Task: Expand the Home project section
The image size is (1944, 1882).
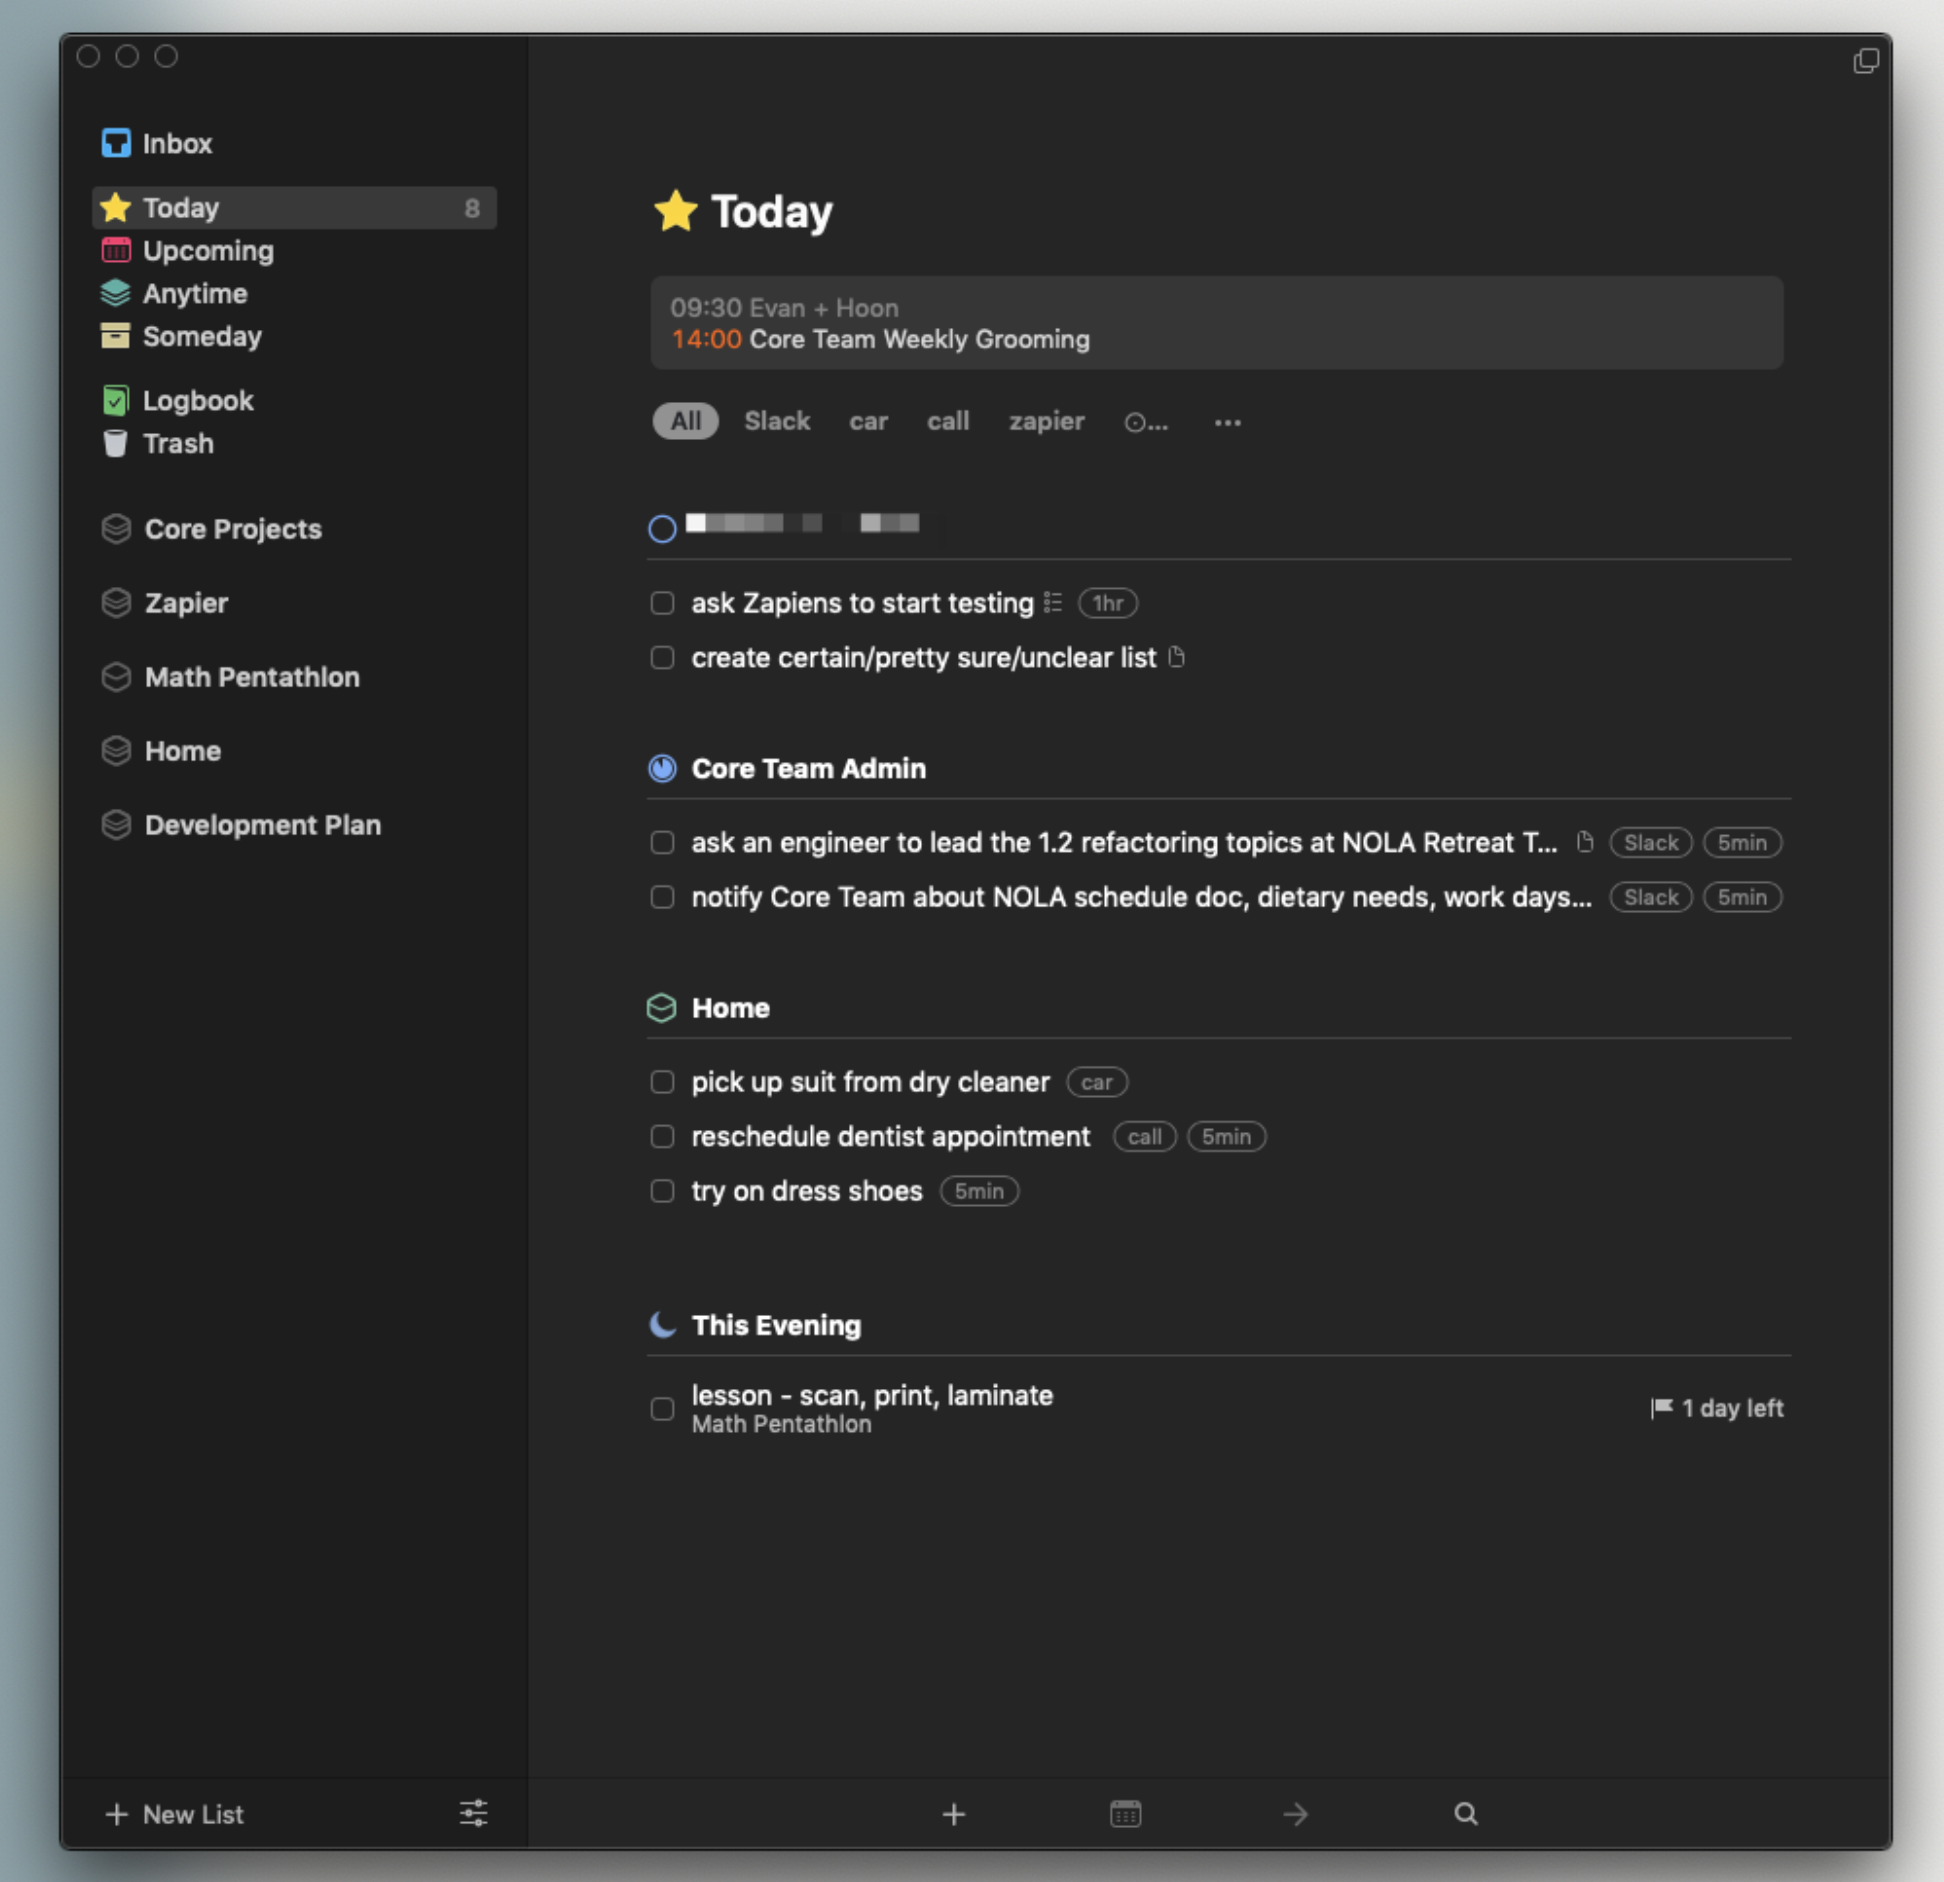Action: 729,1005
